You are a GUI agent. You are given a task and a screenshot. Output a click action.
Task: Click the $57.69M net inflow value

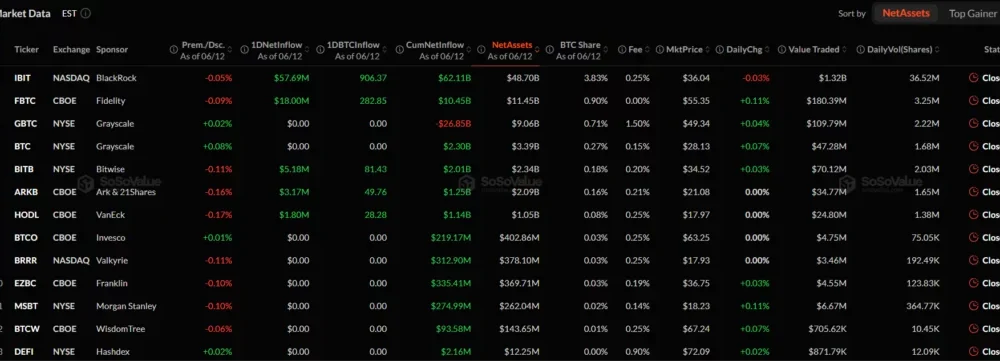(x=292, y=78)
